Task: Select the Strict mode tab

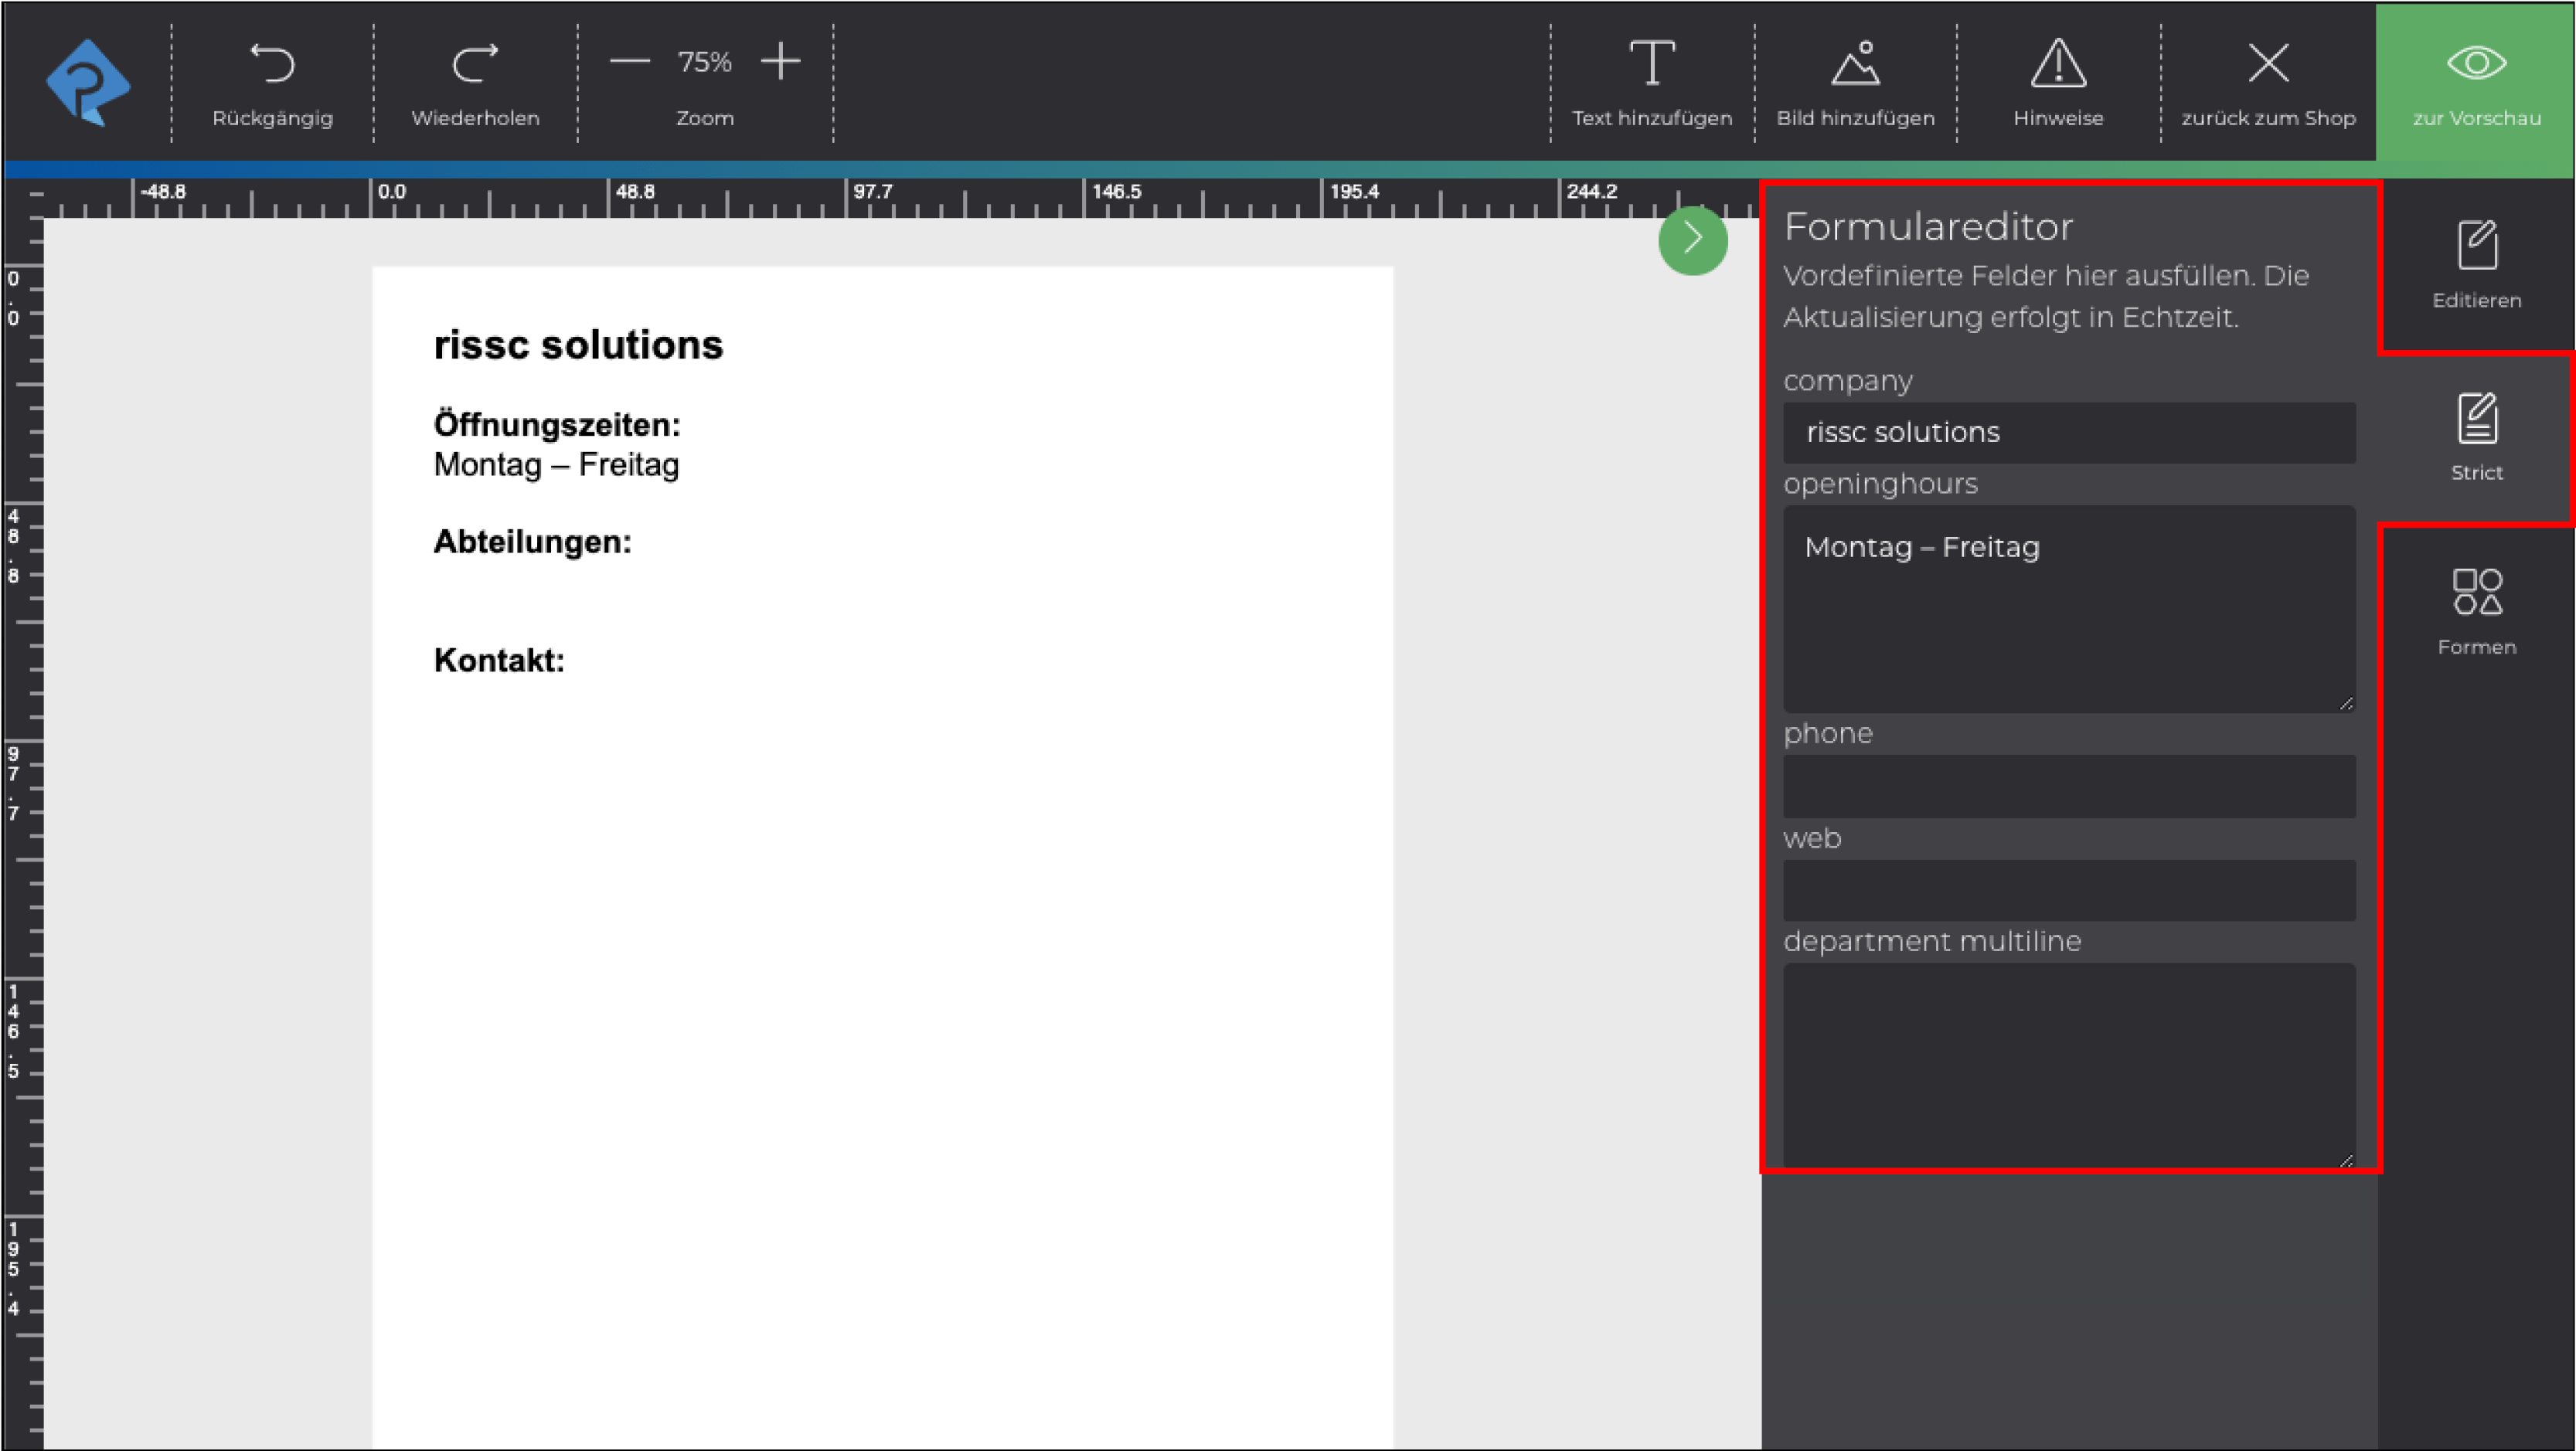Action: coord(2476,437)
